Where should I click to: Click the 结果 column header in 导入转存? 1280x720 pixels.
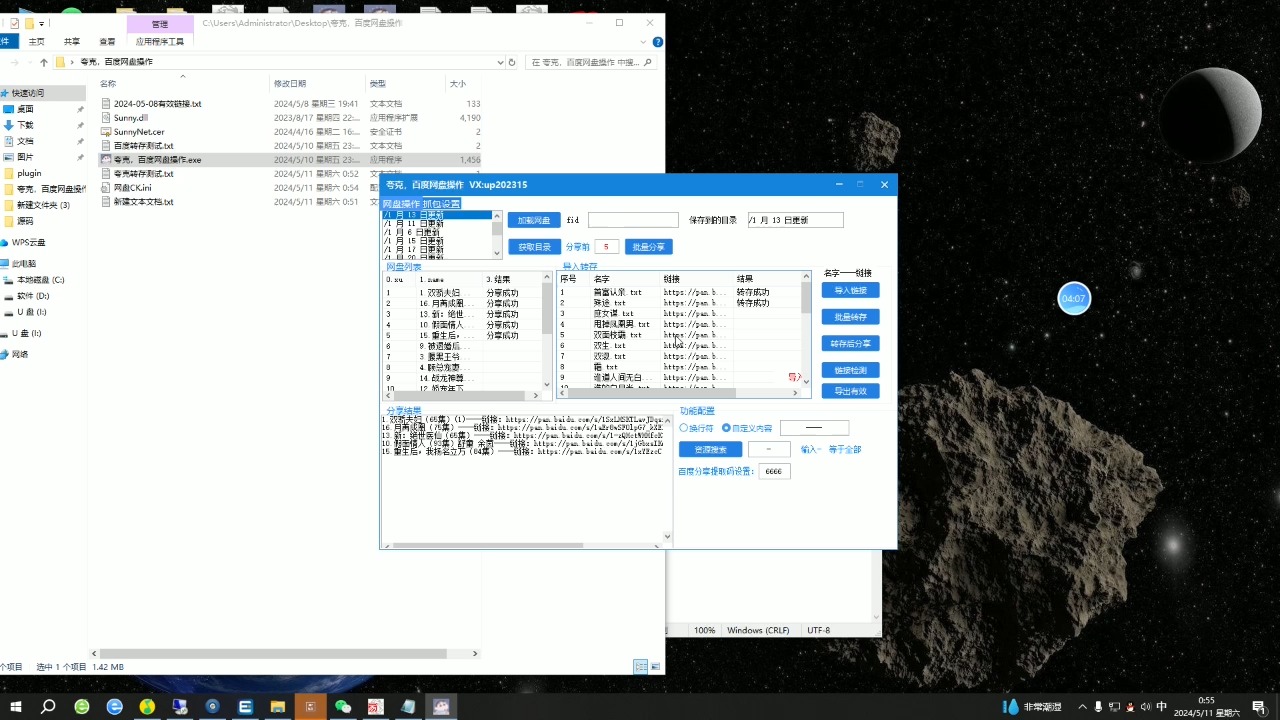click(x=766, y=279)
